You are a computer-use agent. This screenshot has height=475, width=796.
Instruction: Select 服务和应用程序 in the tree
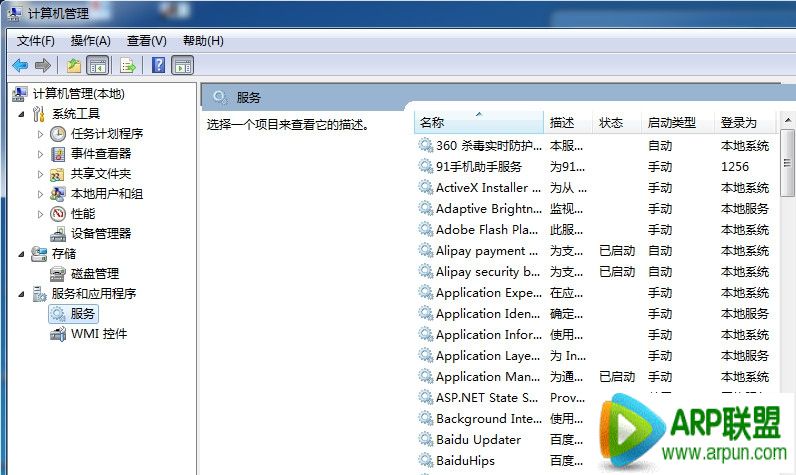93,294
